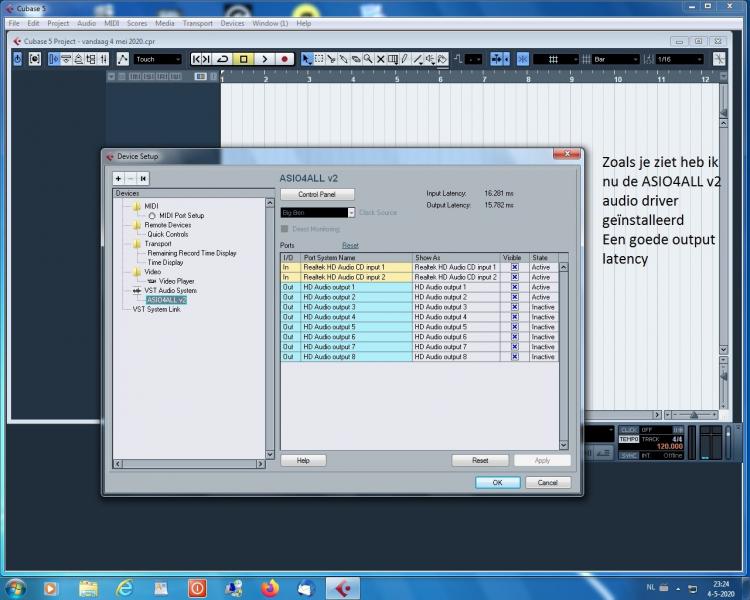Click the Ports Reset link
This screenshot has height=600, width=750.
coord(350,245)
